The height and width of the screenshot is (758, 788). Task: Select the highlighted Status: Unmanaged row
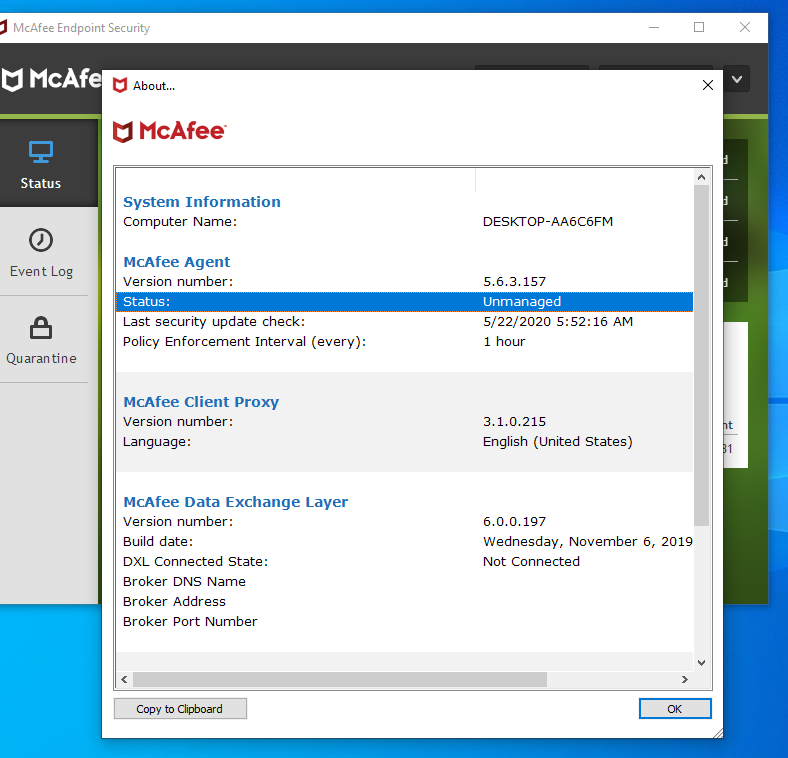point(405,302)
